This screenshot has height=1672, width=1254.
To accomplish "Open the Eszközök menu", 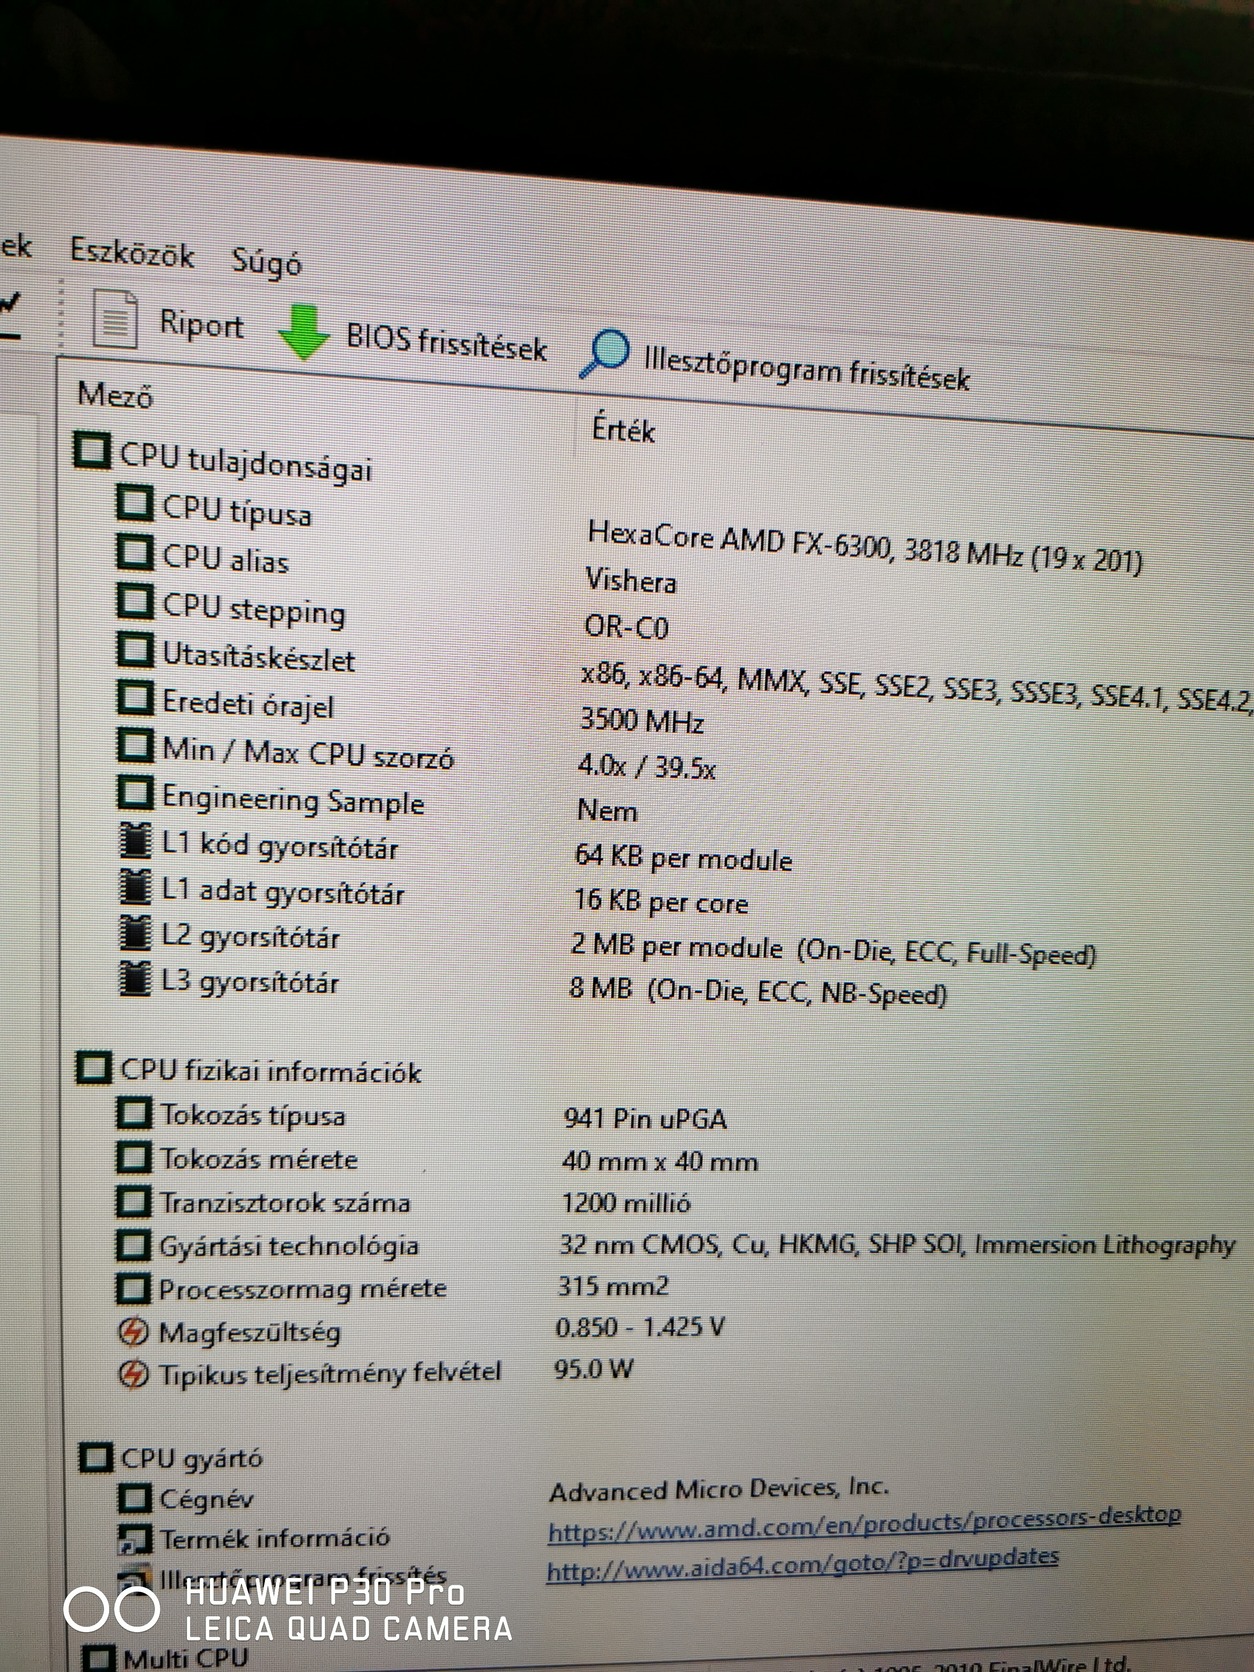I will coord(131,252).
